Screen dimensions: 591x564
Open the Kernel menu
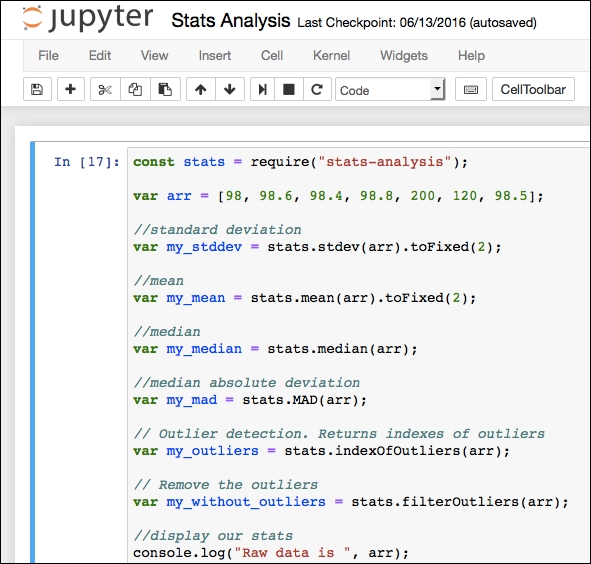tap(331, 56)
